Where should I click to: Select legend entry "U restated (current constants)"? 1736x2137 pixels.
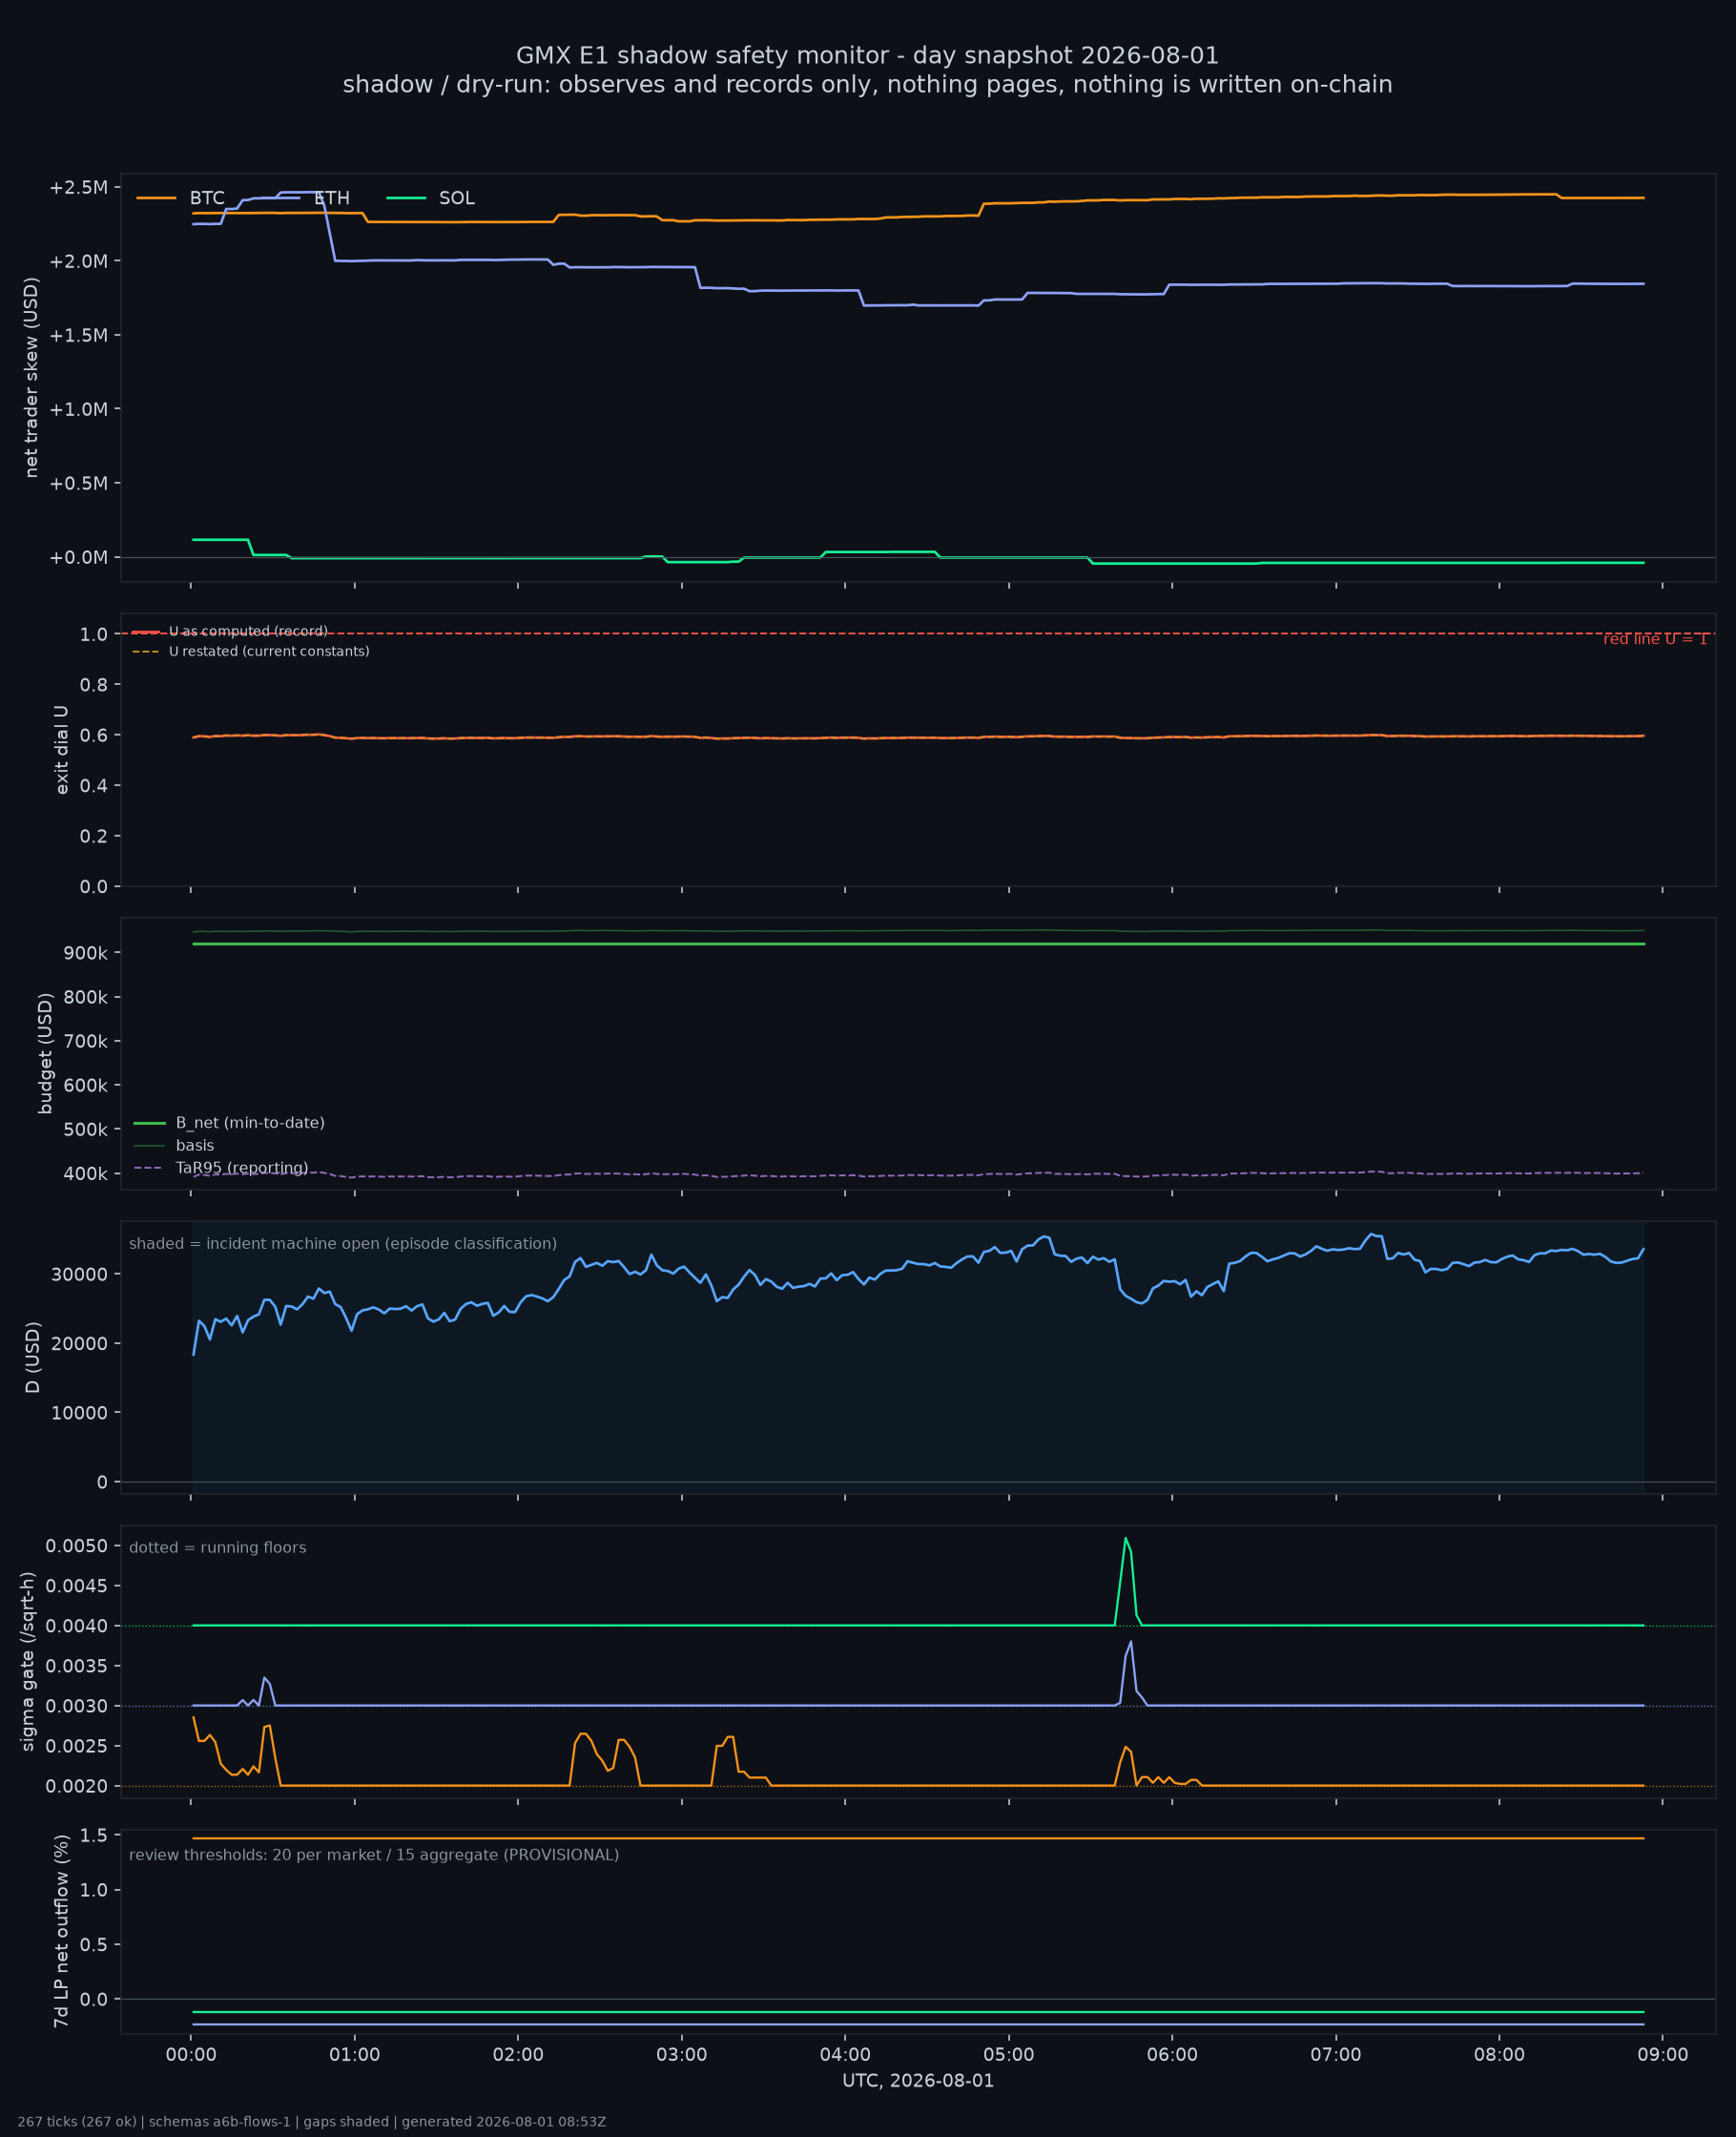pyautogui.click(x=269, y=651)
